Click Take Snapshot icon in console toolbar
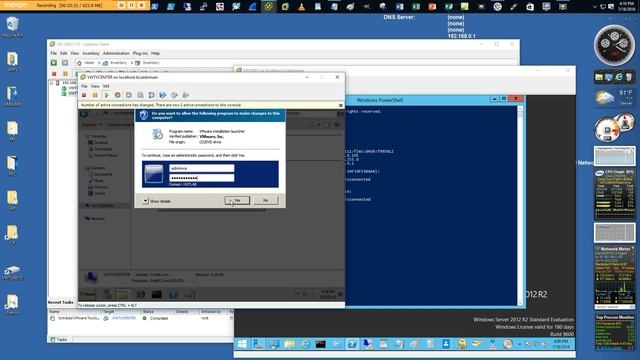Image resolution: width=640 pixels, height=360 pixels. pyautogui.click(x=129, y=95)
